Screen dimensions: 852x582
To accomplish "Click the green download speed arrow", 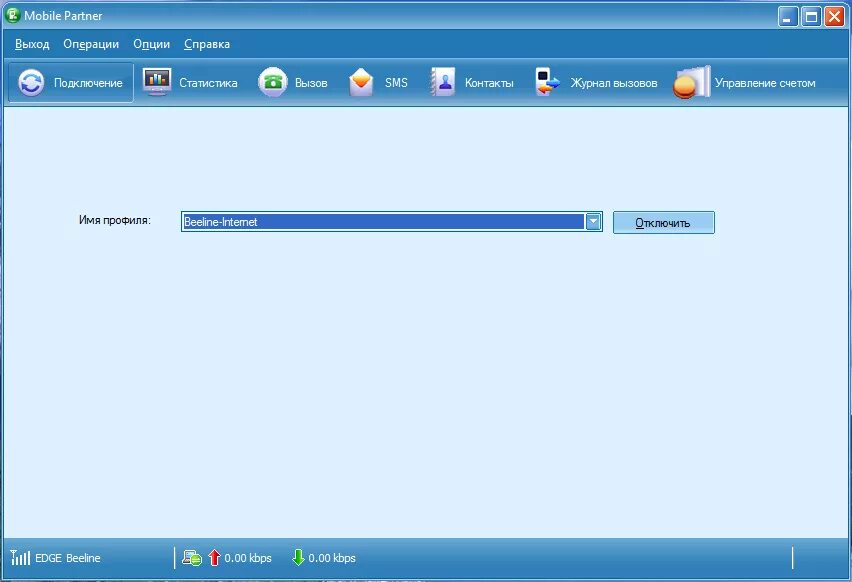I will pos(298,558).
